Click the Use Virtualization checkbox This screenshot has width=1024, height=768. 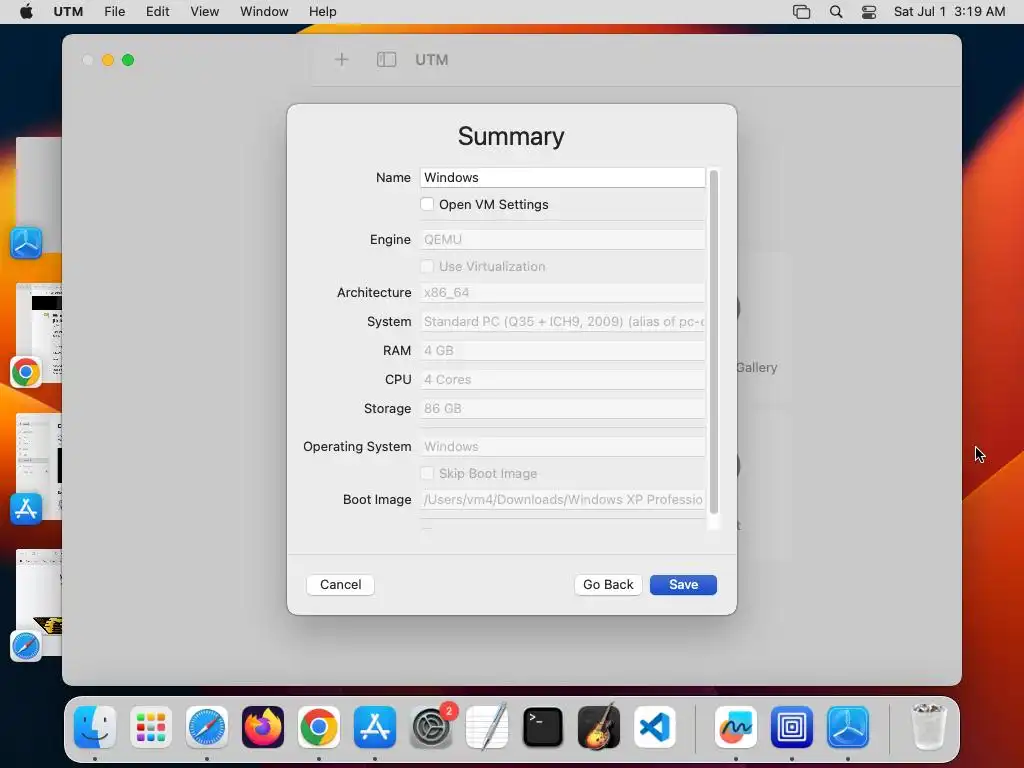[x=427, y=266]
